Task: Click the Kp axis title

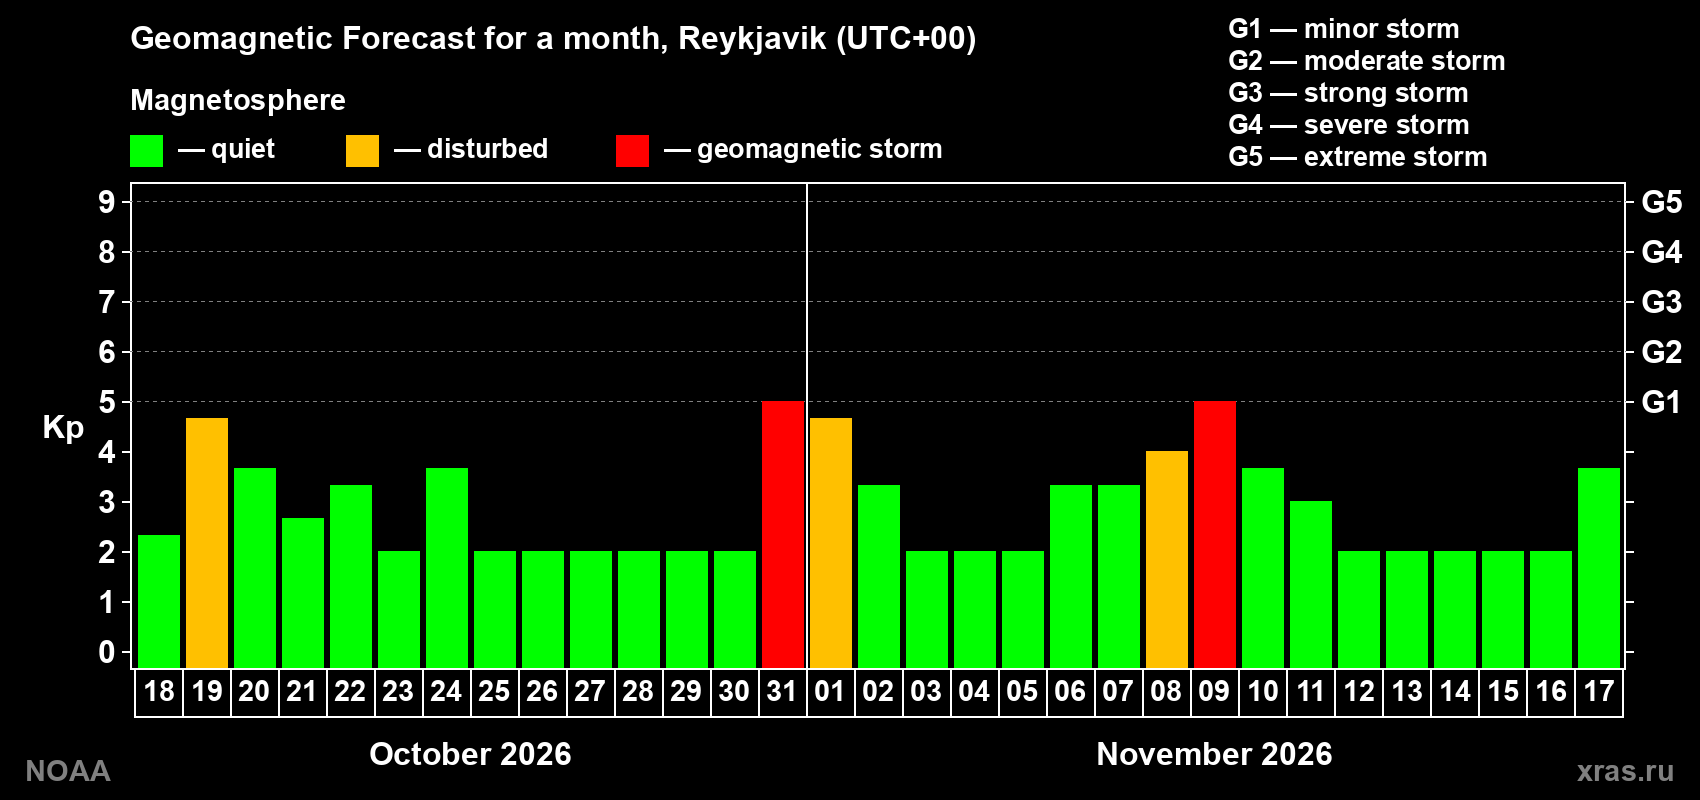Action: pyautogui.click(x=63, y=428)
